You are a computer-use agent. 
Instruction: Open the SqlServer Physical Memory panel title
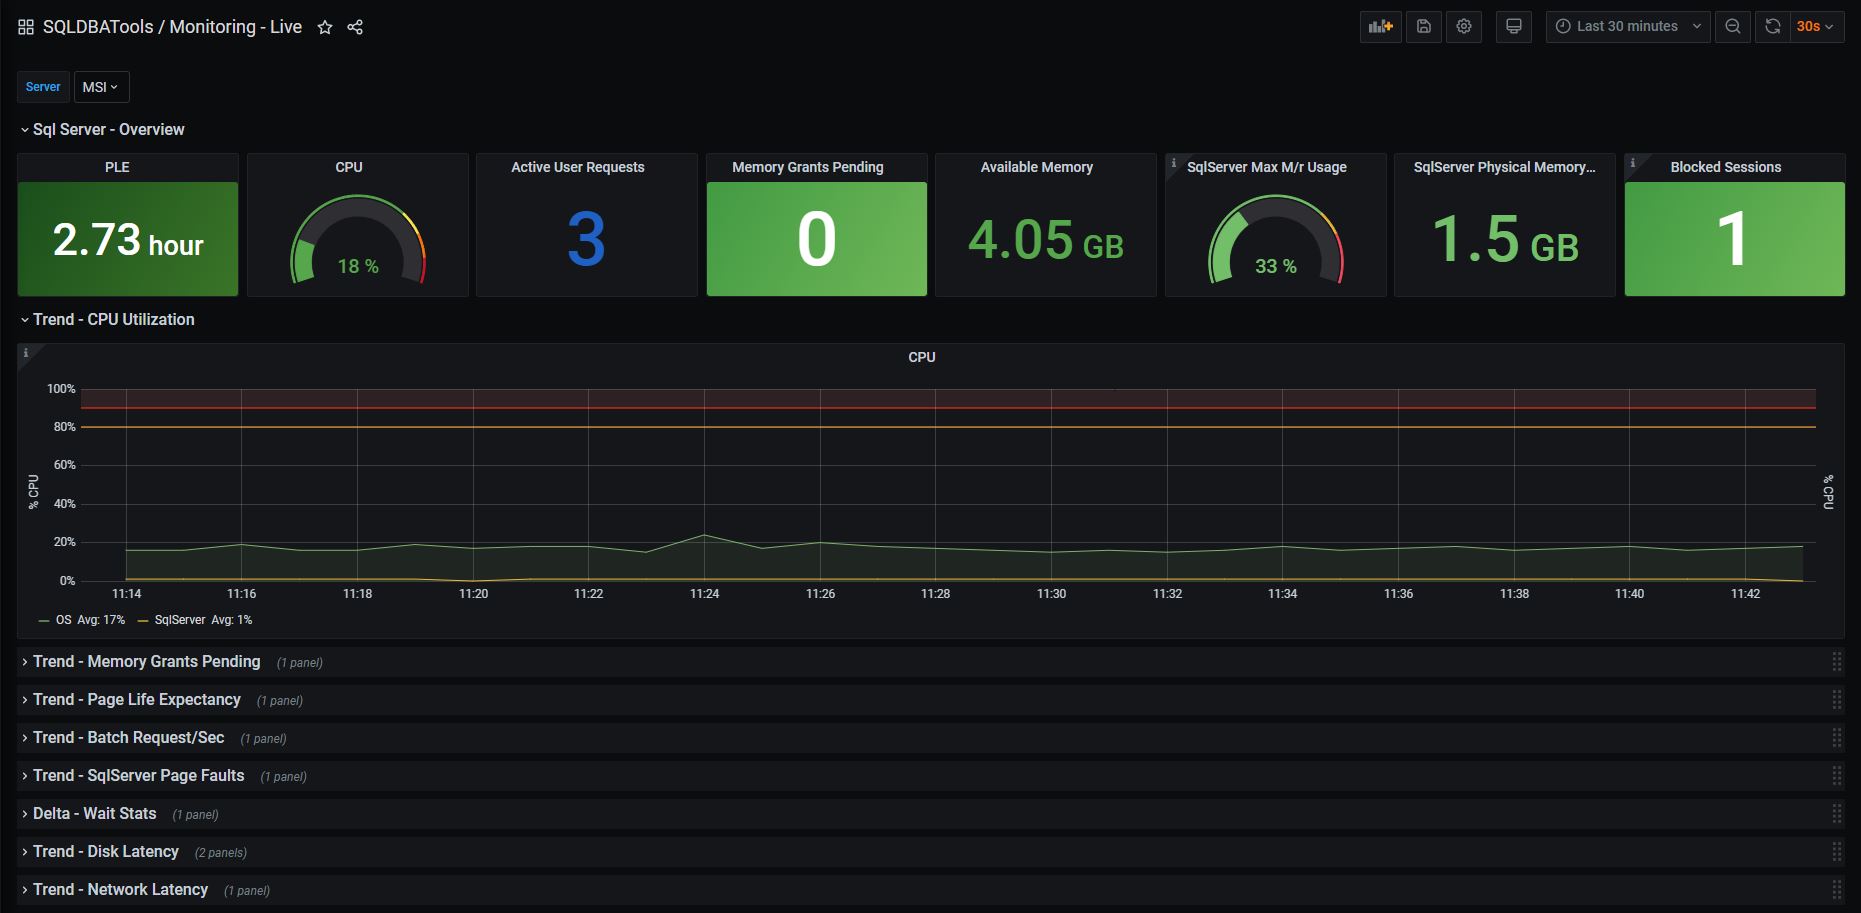pyautogui.click(x=1505, y=167)
